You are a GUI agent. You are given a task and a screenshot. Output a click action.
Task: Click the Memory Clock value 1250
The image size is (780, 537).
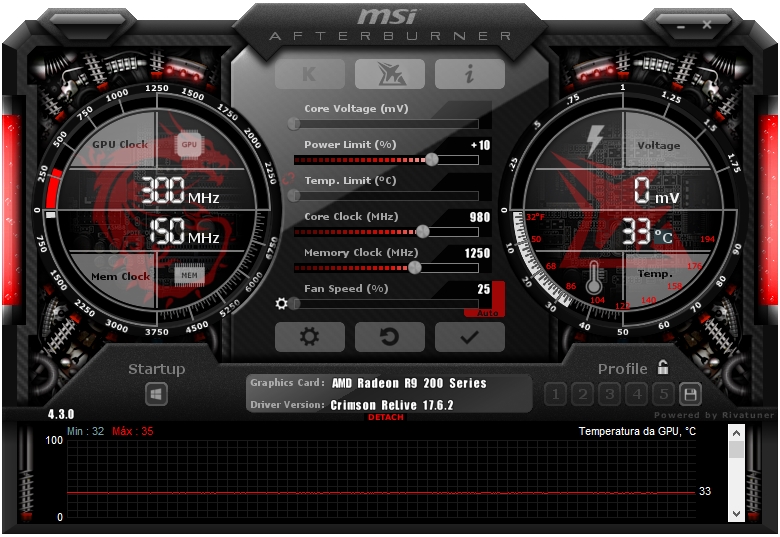coord(478,253)
